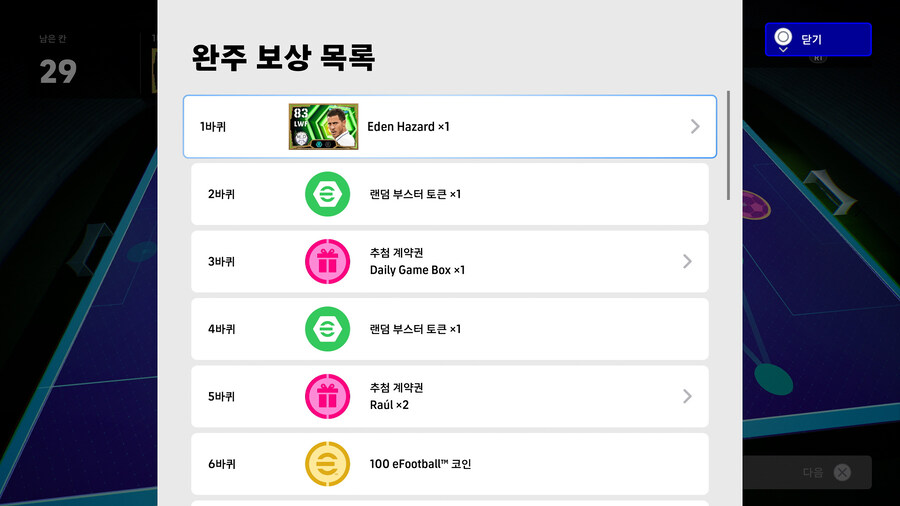Click pink gift icon in 5바퀴 Raúl row
Image resolution: width=900 pixels, height=506 pixels.
(x=327, y=396)
